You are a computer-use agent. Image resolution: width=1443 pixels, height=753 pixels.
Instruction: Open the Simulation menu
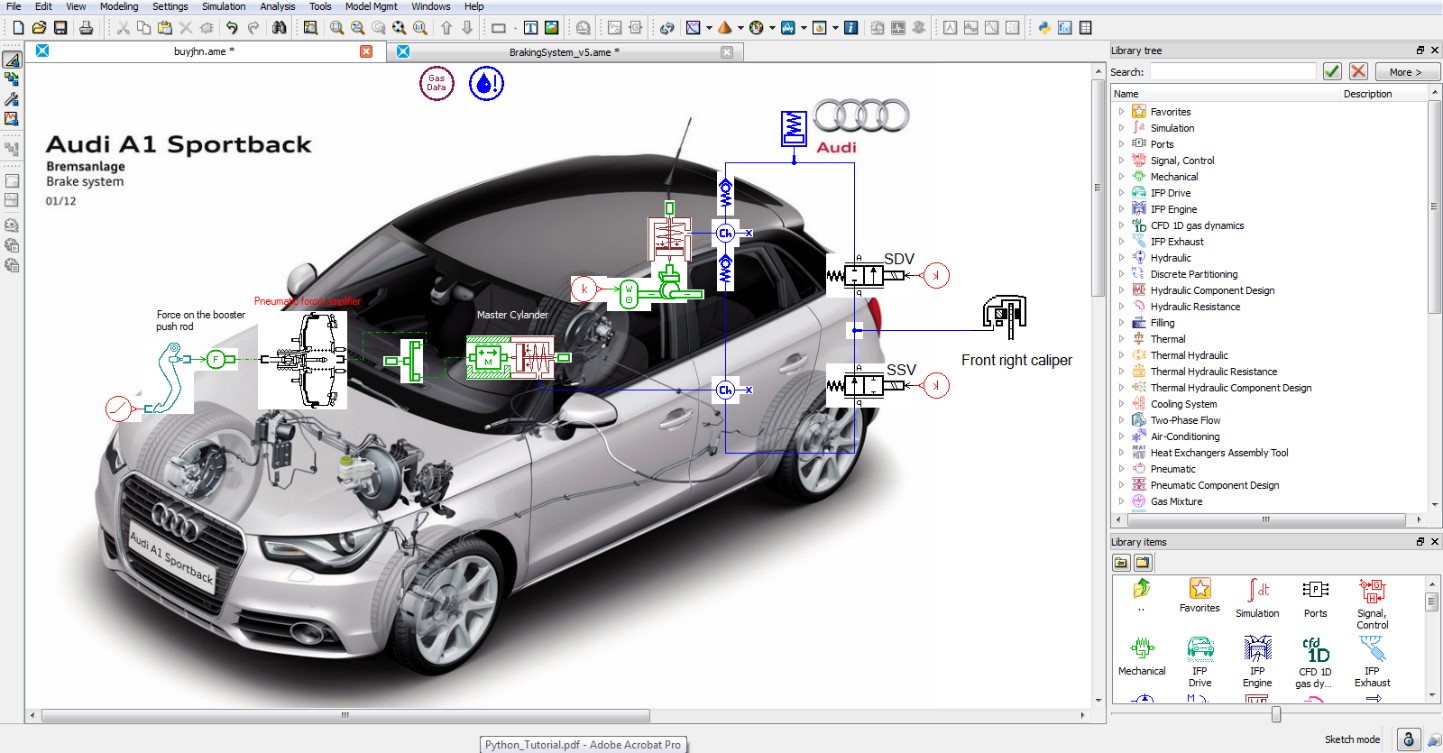pos(223,6)
